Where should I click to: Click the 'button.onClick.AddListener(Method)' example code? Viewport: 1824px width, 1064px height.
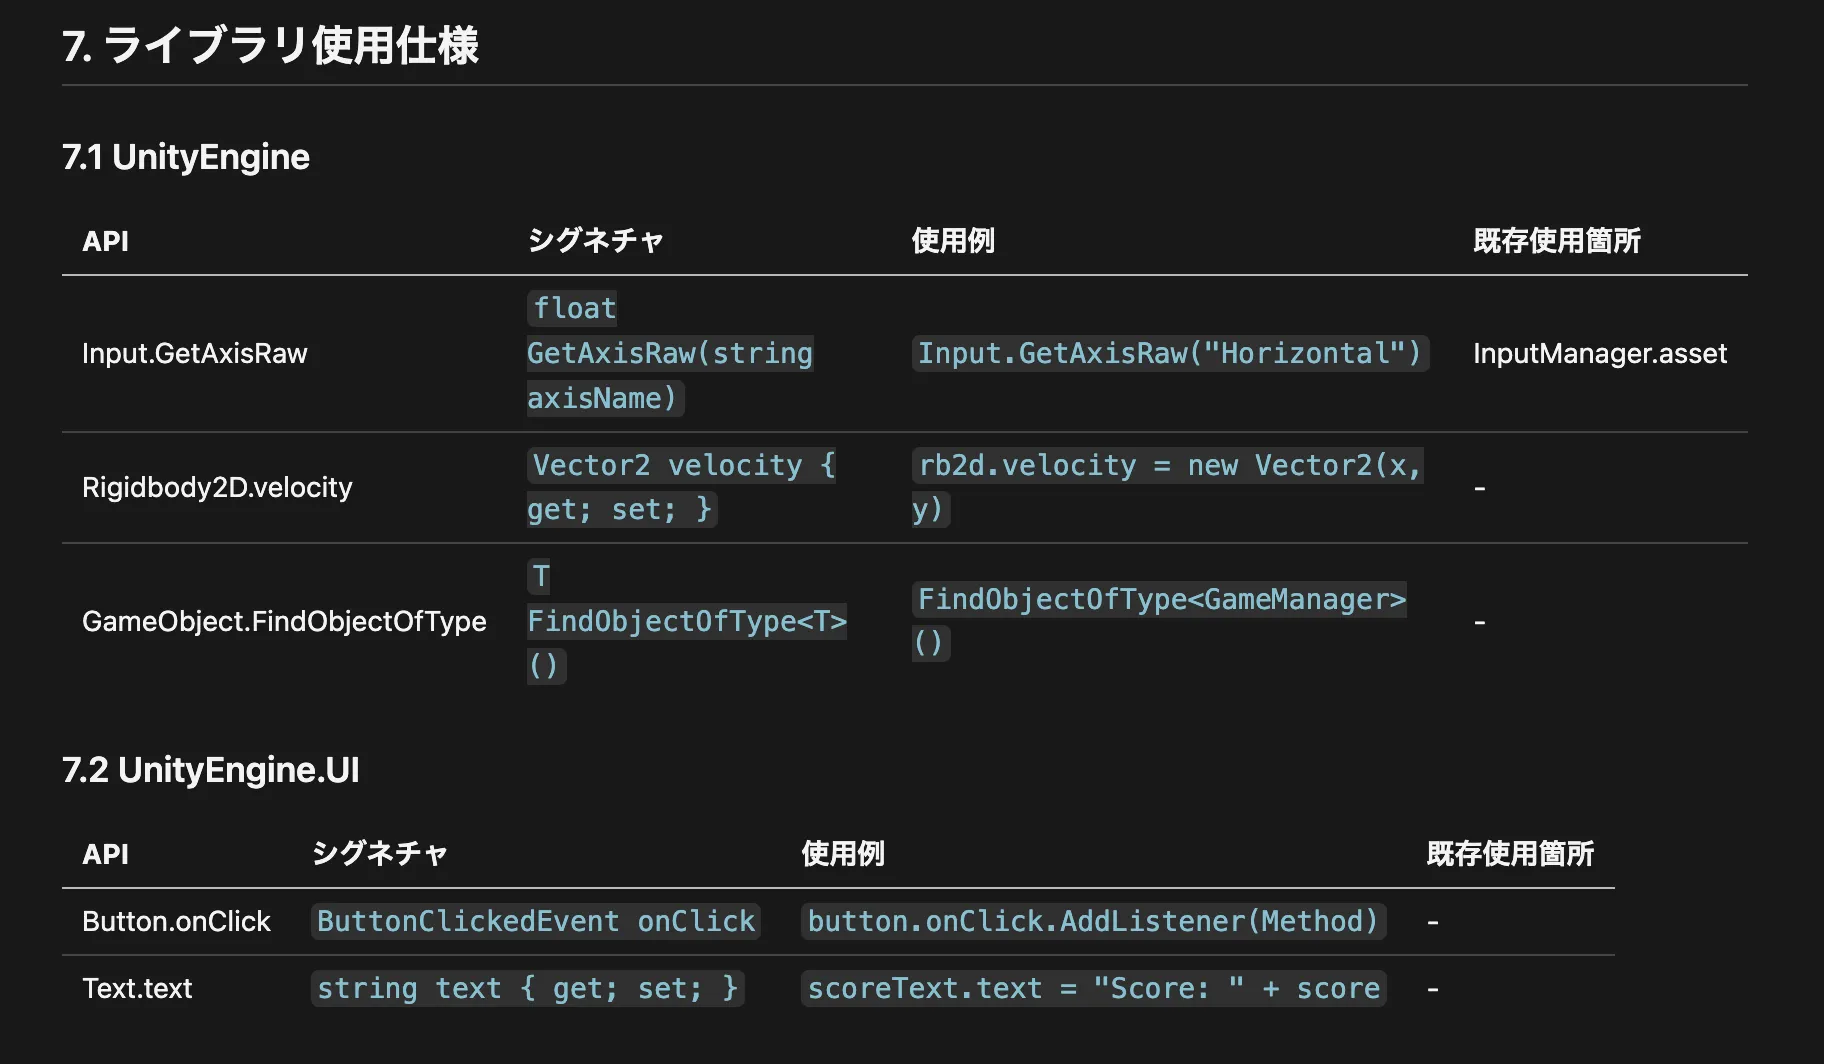click(x=1094, y=921)
